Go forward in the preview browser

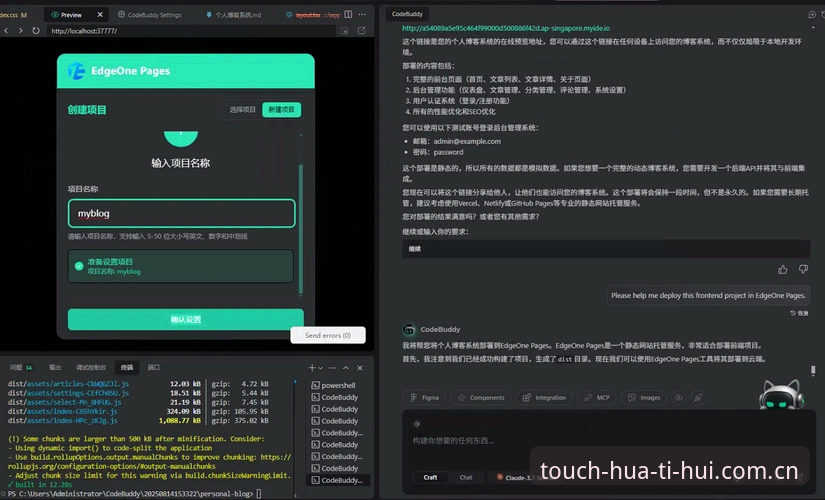(x=21, y=31)
